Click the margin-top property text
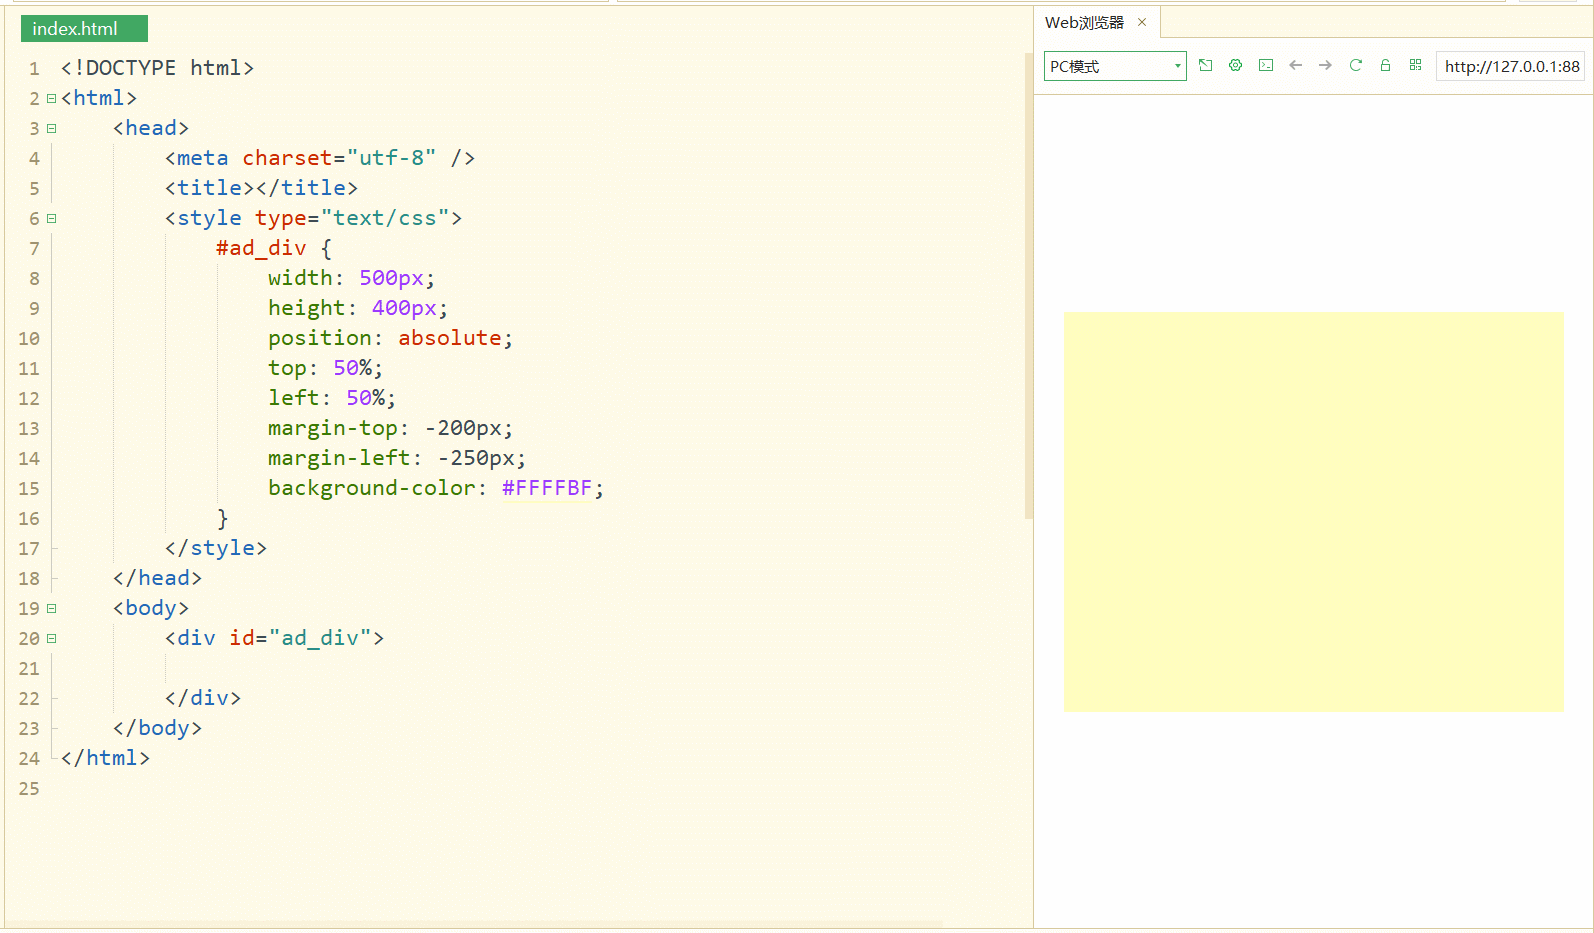The width and height of the screenshot is (1594, 933). [x=332, y=428]
